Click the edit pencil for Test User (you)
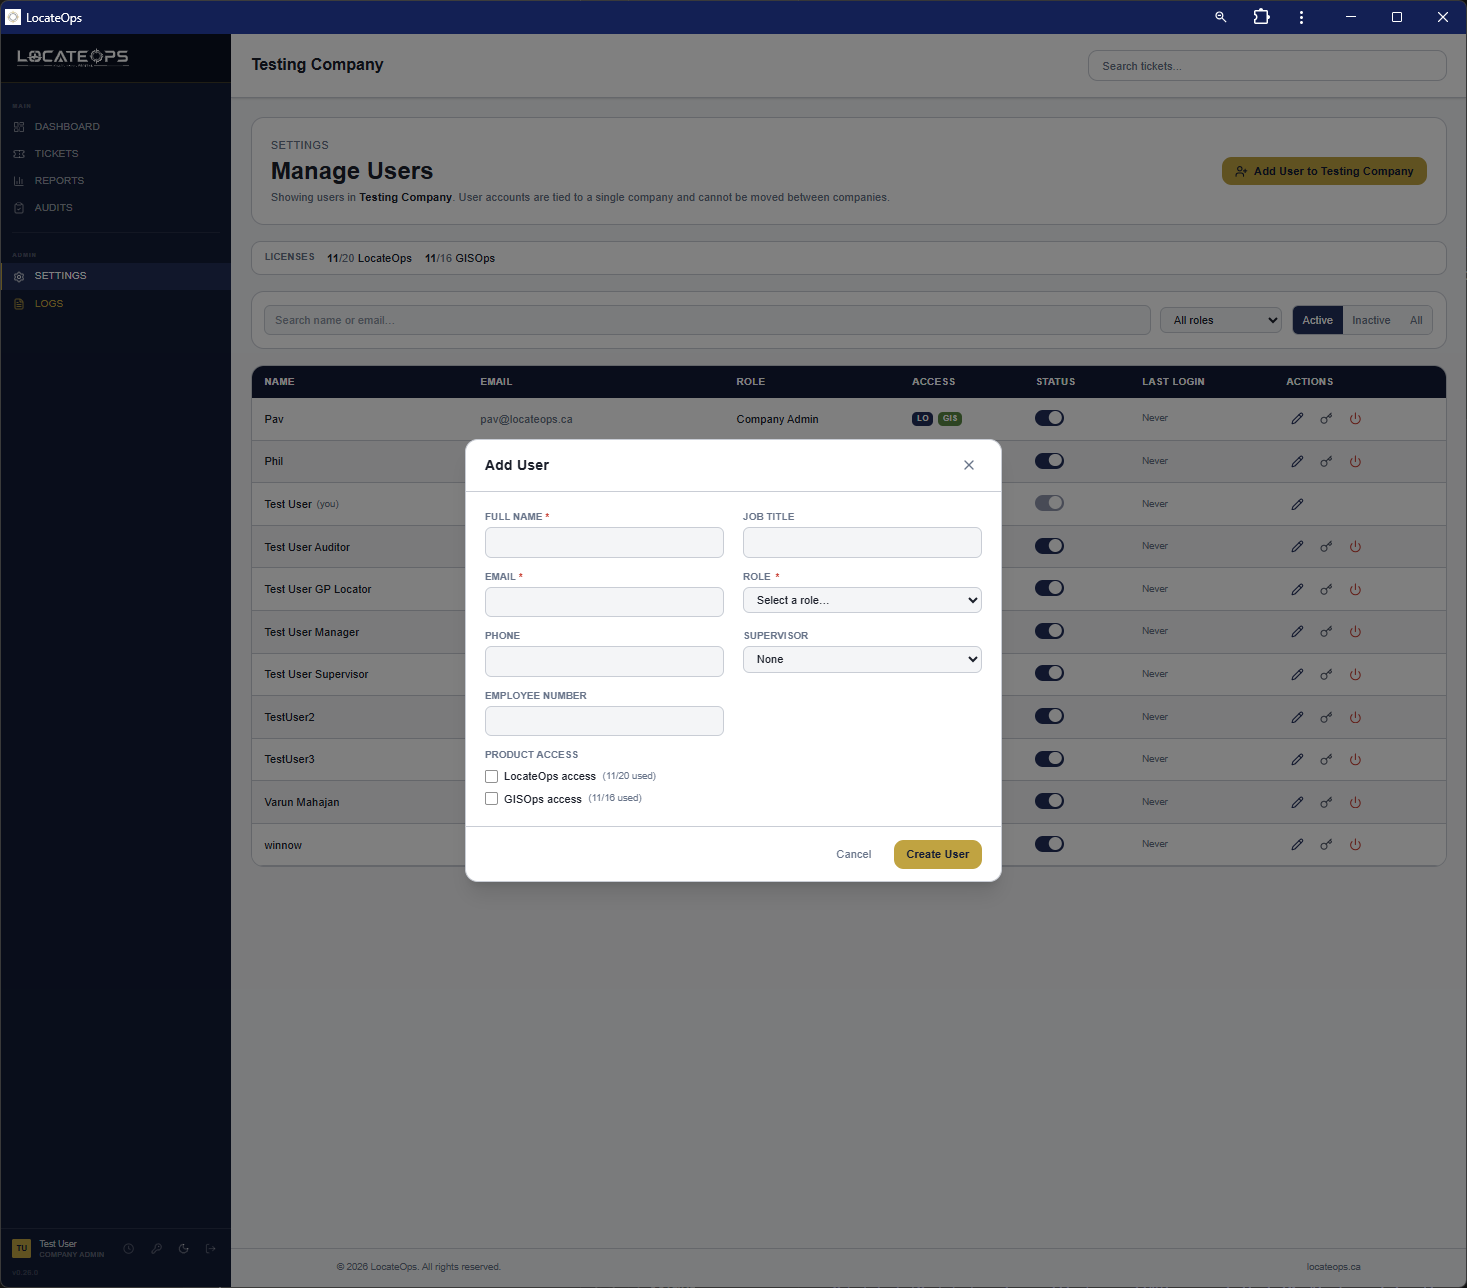1467x1288 pixels. coord(1297,505)
